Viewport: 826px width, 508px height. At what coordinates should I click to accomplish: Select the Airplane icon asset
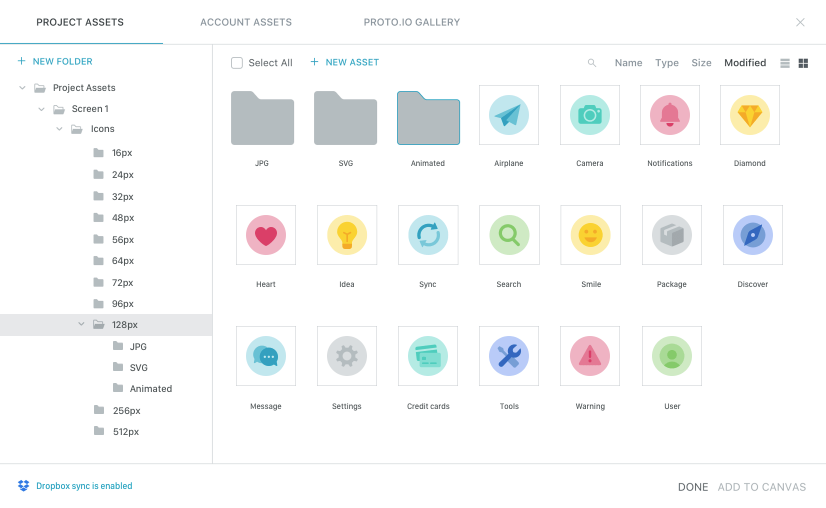[x=508, y=115]
